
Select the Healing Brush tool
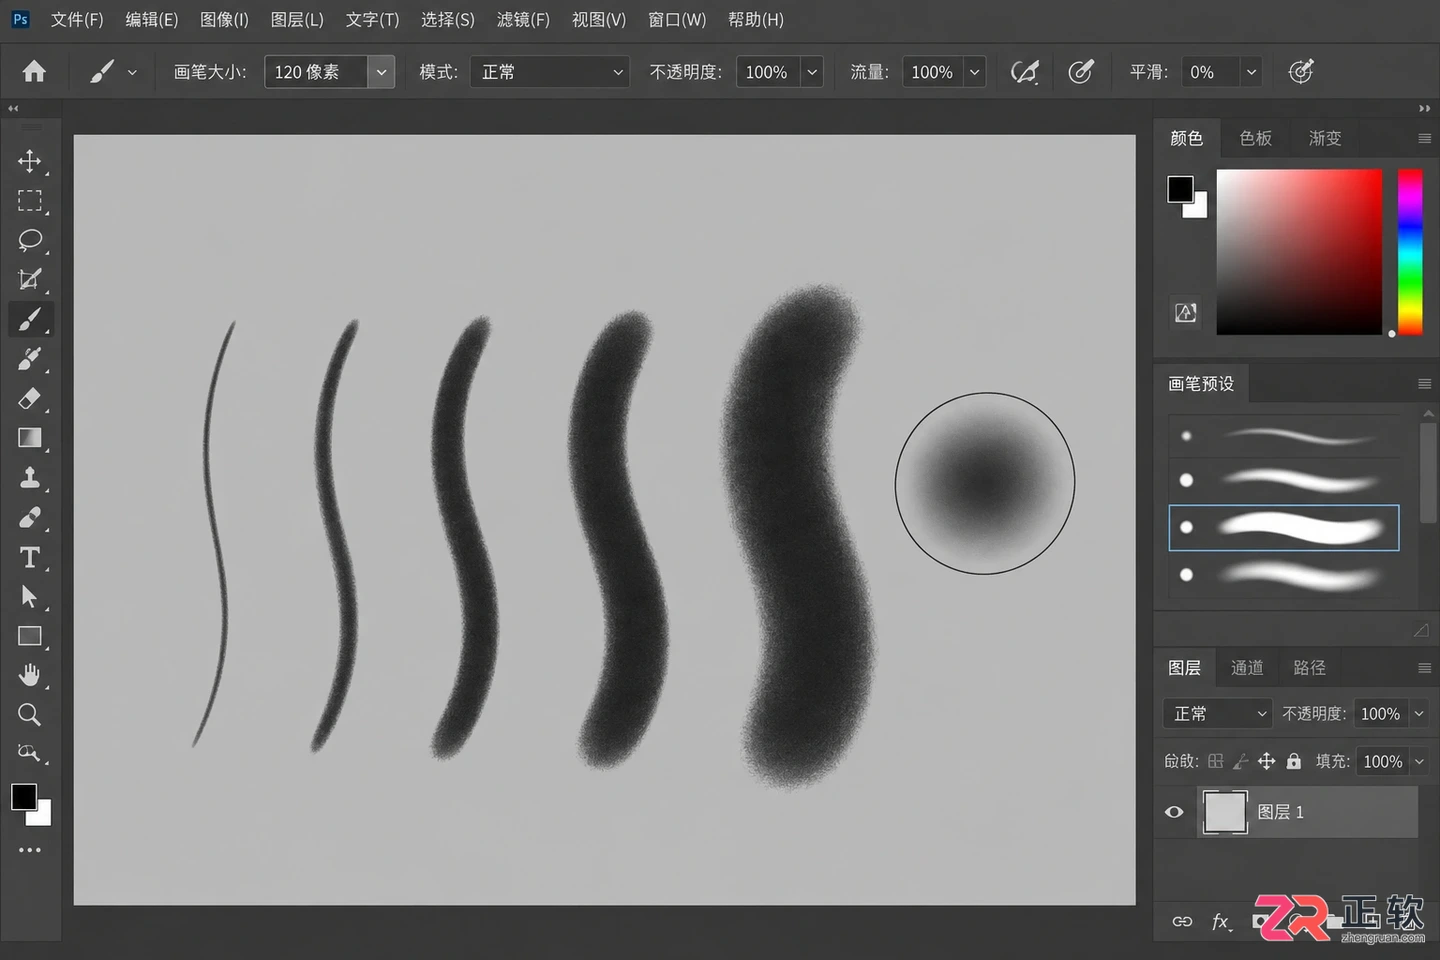click(30, 518)
